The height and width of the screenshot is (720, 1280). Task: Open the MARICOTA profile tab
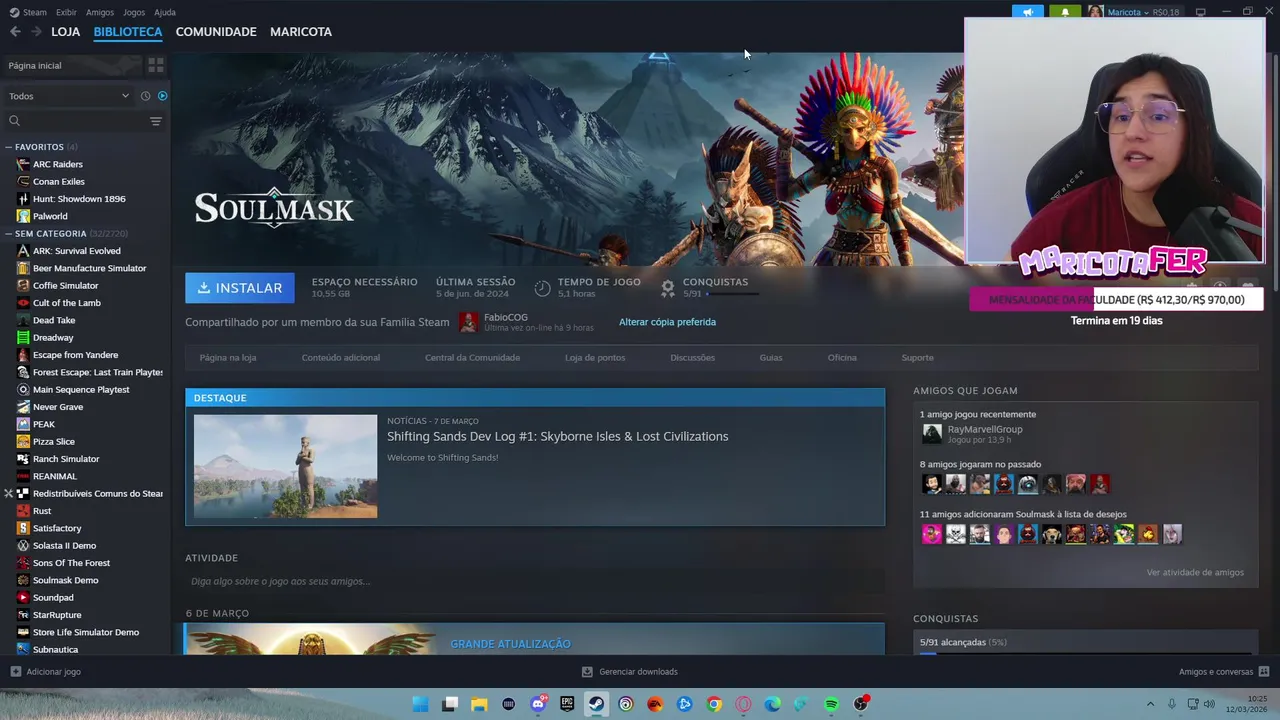coord(301,32)
